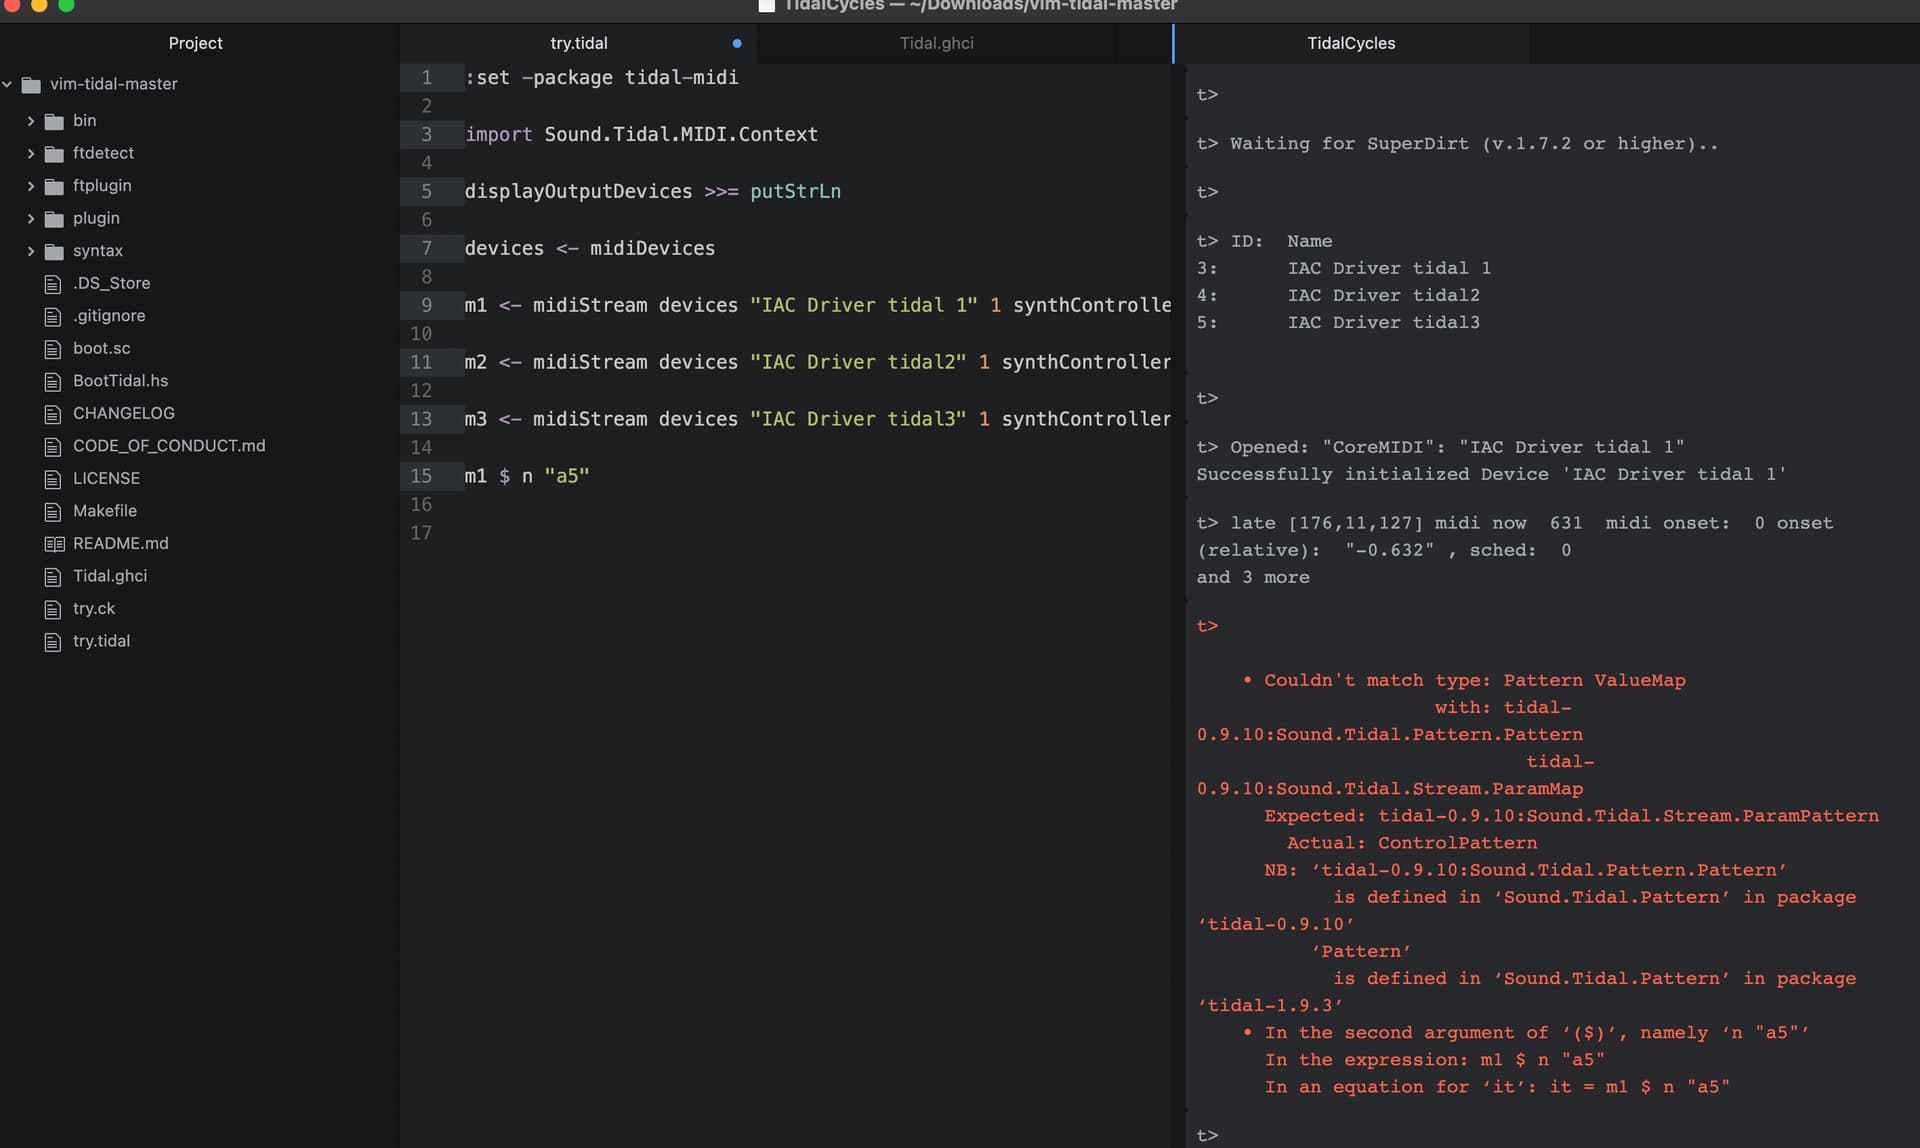
Task: Select try.tidal in the project tree
Action: point(101,641)
